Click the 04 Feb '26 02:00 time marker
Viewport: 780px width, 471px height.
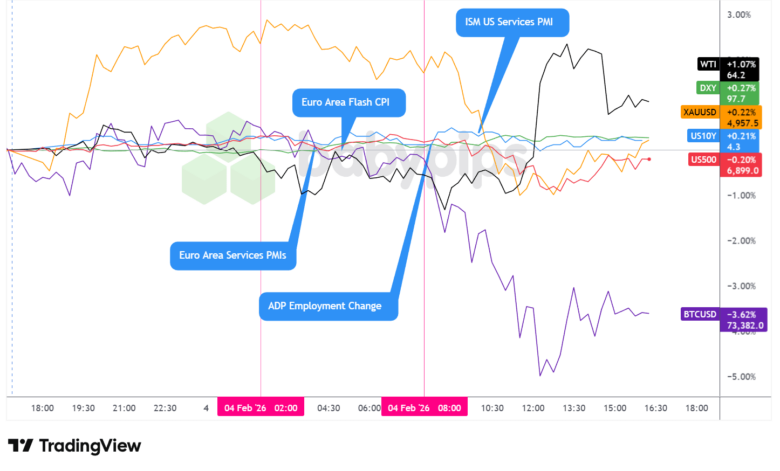[x=259, y=408]
